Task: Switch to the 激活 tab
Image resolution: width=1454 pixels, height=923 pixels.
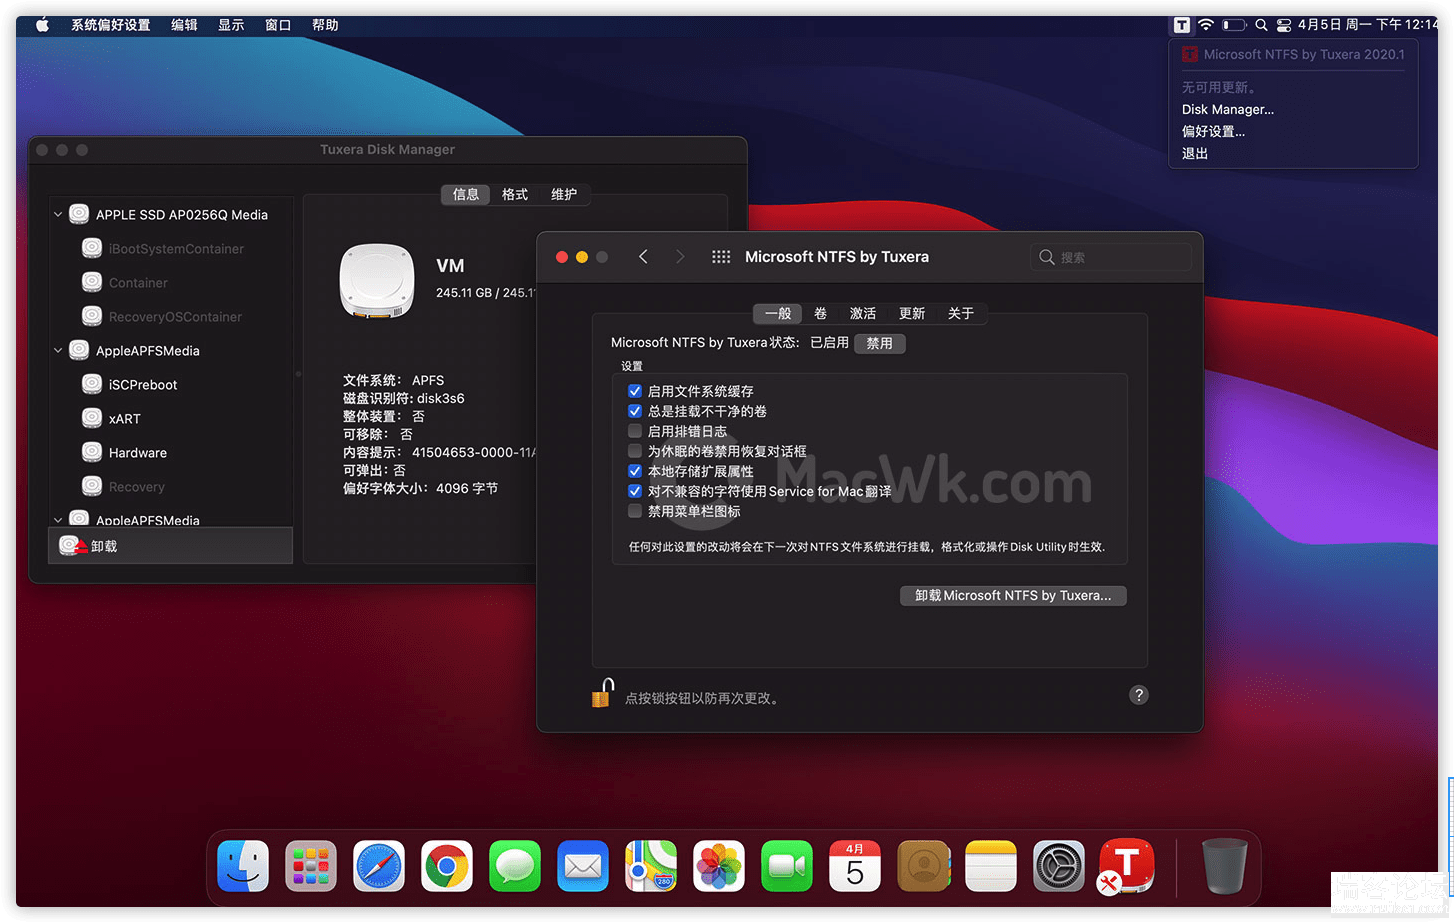Action: pos(862,313)
